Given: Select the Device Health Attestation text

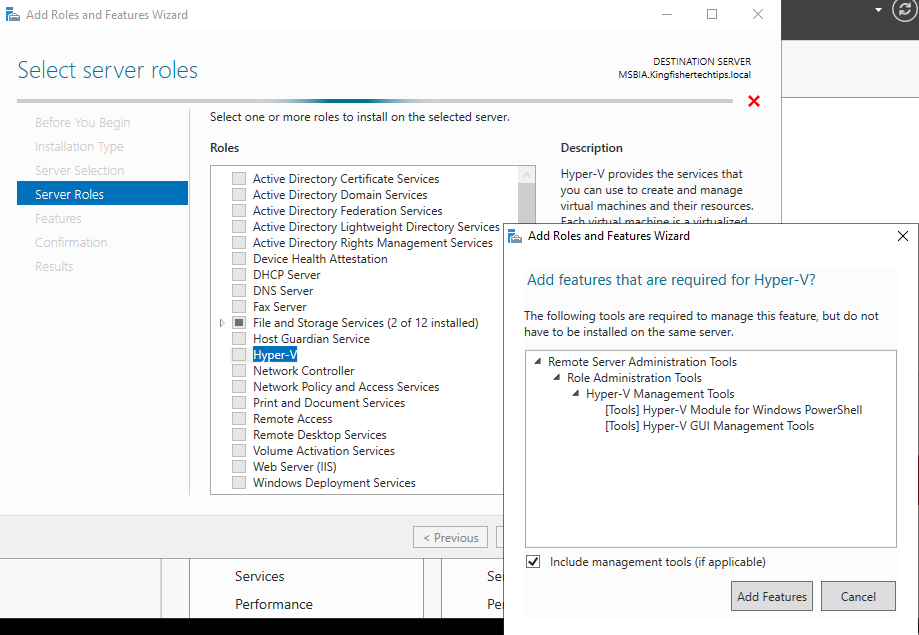Looking at the screenshot, I should [x=320, y=259].
